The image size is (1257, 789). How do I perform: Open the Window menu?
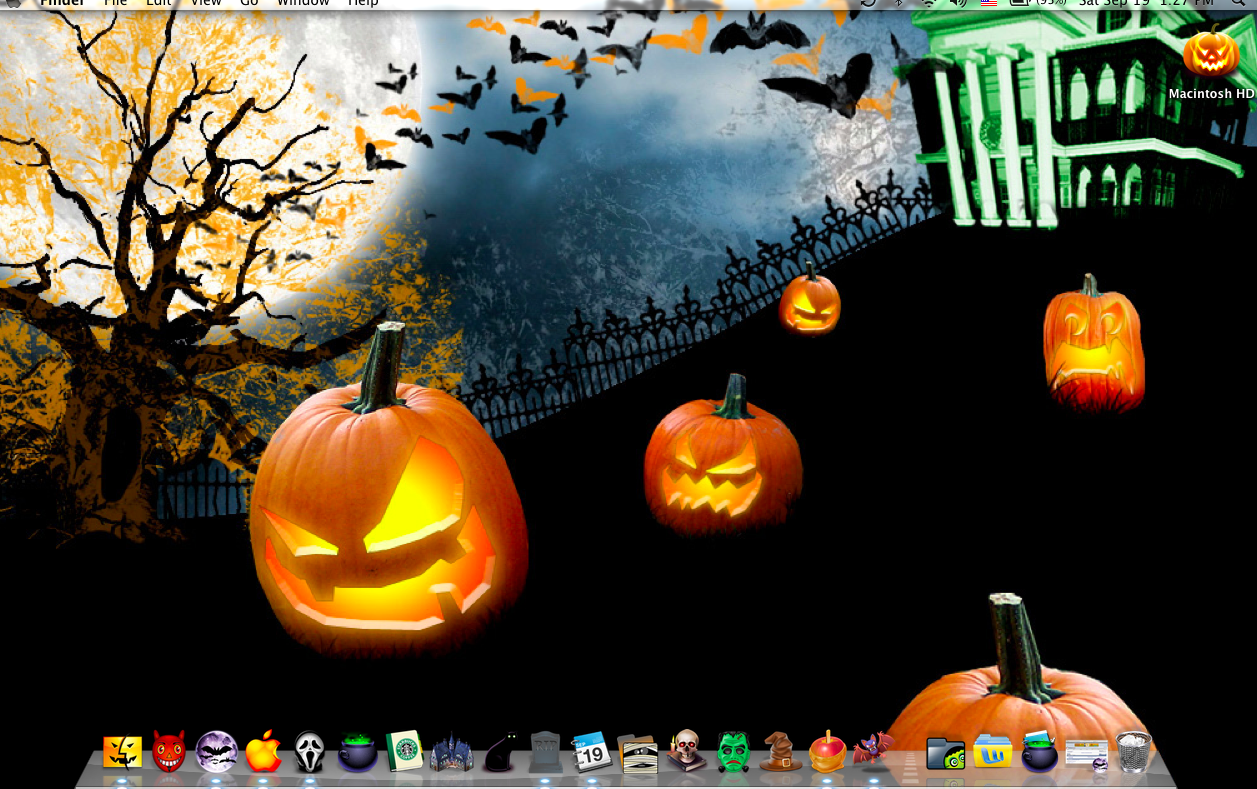(x=303, y=3)
